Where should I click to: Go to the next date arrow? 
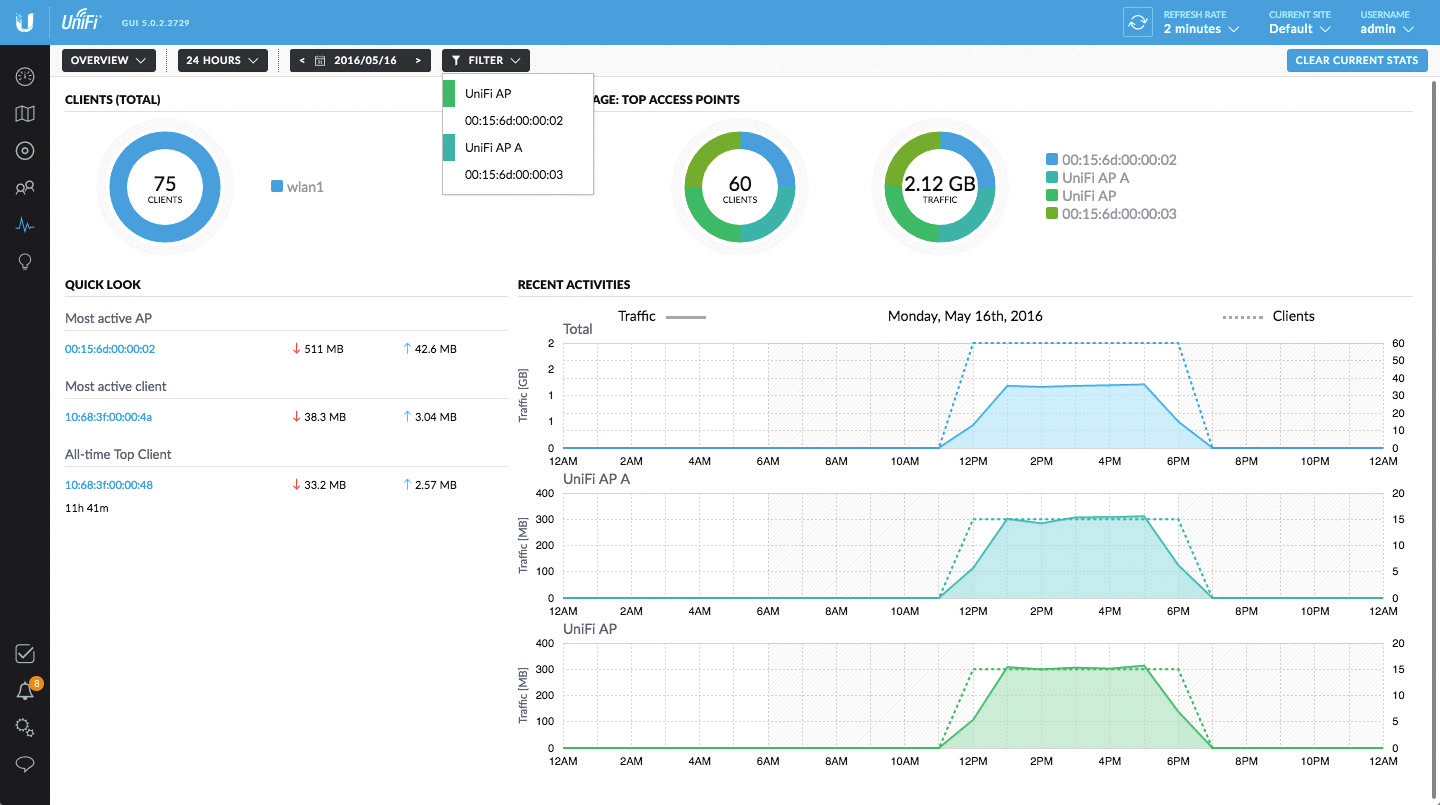click(x=418, y=61)
